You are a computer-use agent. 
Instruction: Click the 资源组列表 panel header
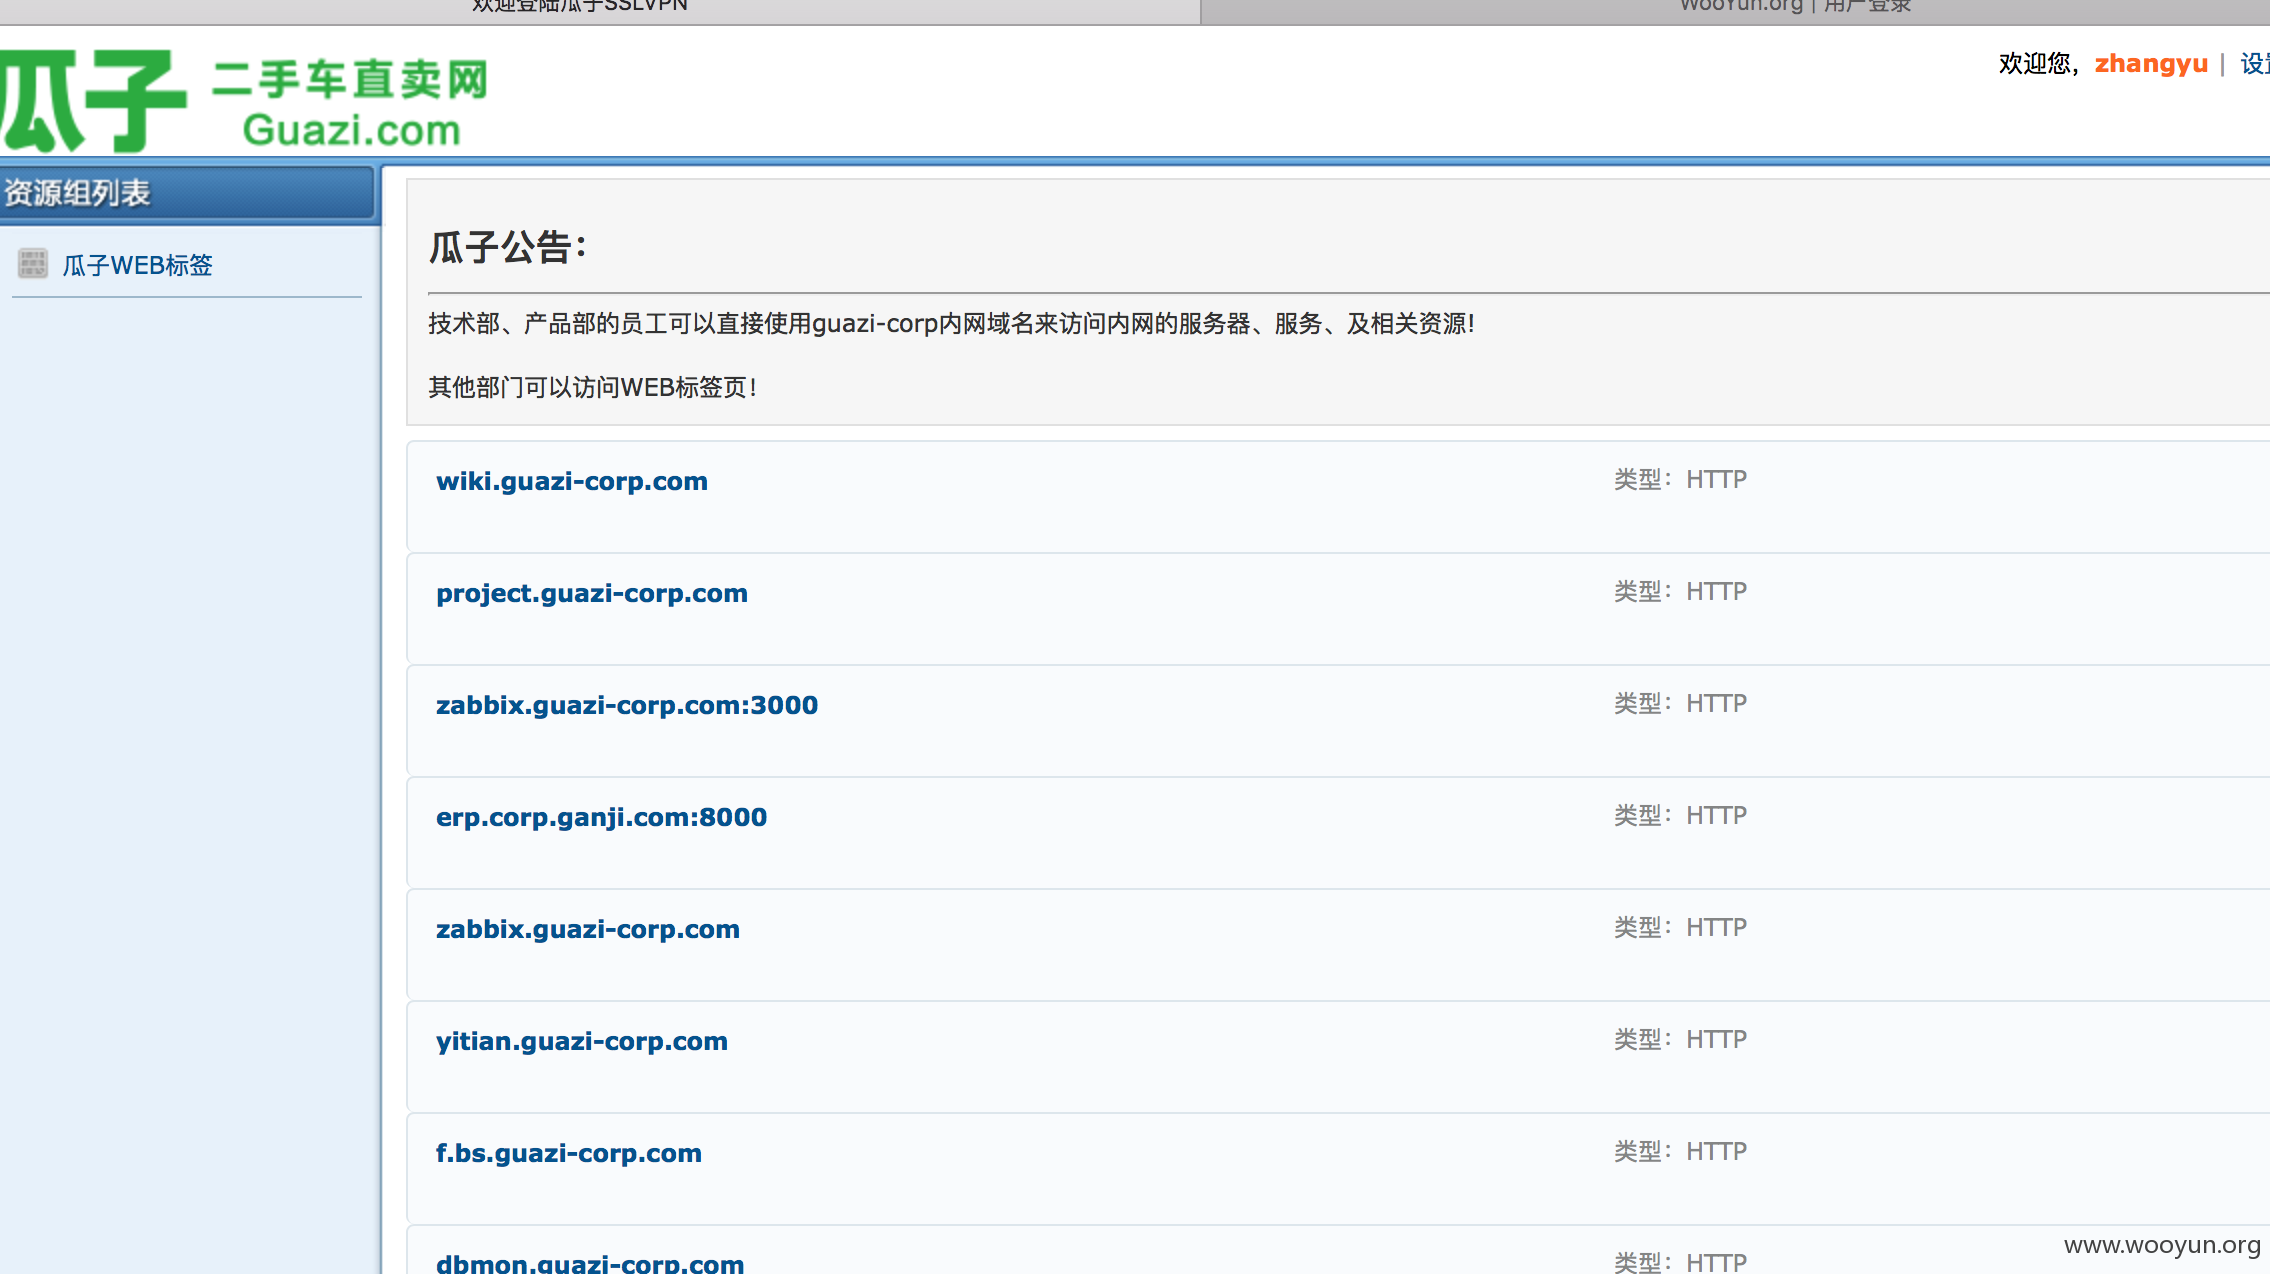click(x=187, y=192)
